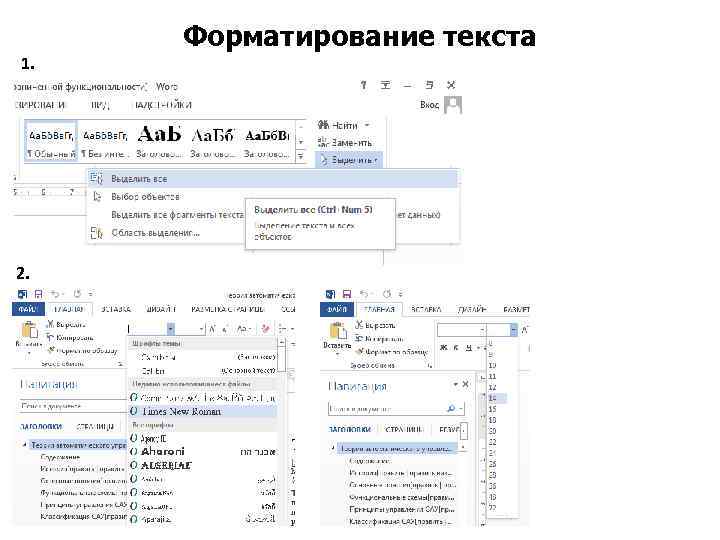Viewport: 720px width, 540px height.
Task: Open ДИЗАЙН tab in right Word window
Action: click(x=472, y=309)
